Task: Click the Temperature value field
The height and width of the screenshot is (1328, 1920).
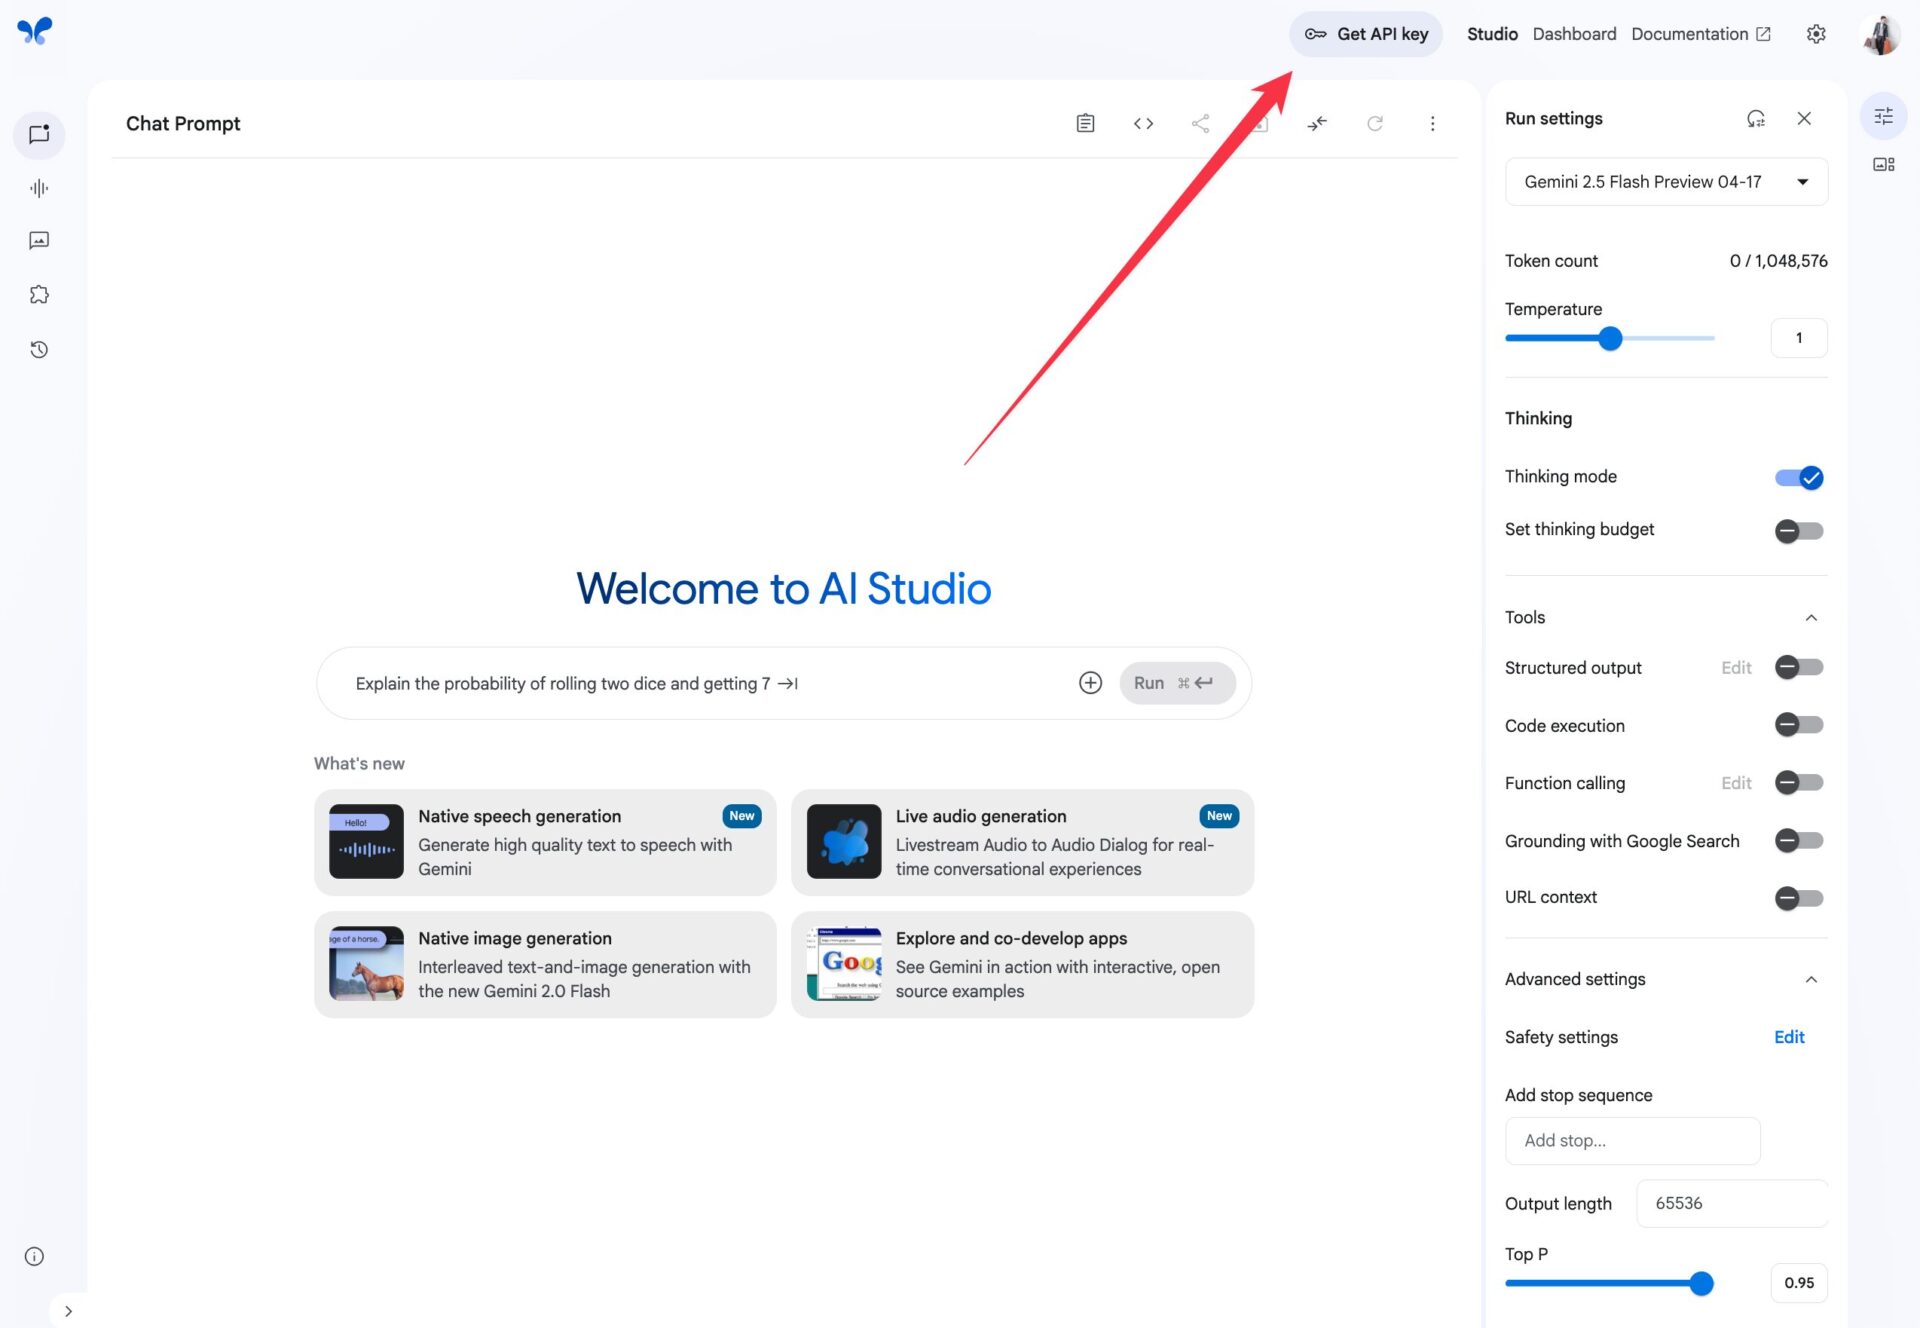Action: pos(1798,338)
